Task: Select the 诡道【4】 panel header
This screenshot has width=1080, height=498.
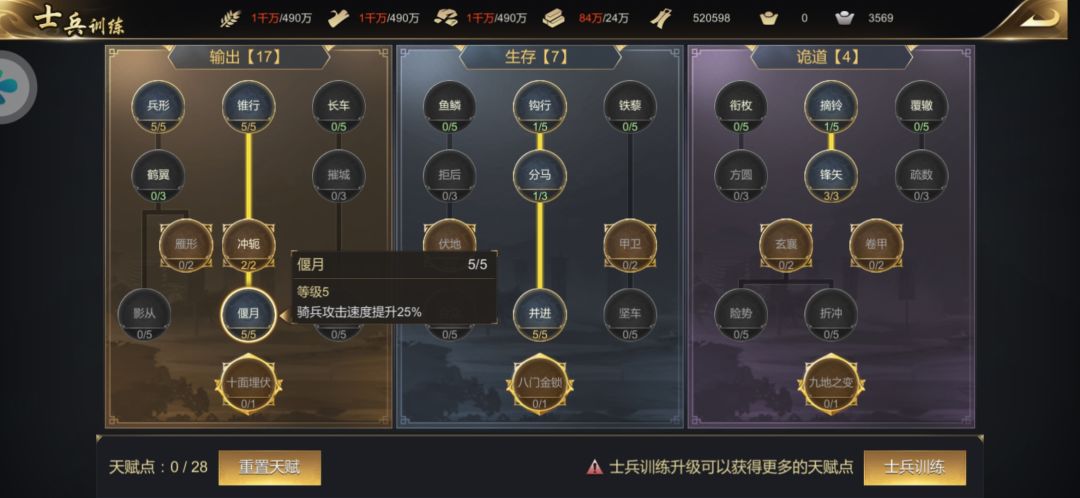Action: coord(831,57)
